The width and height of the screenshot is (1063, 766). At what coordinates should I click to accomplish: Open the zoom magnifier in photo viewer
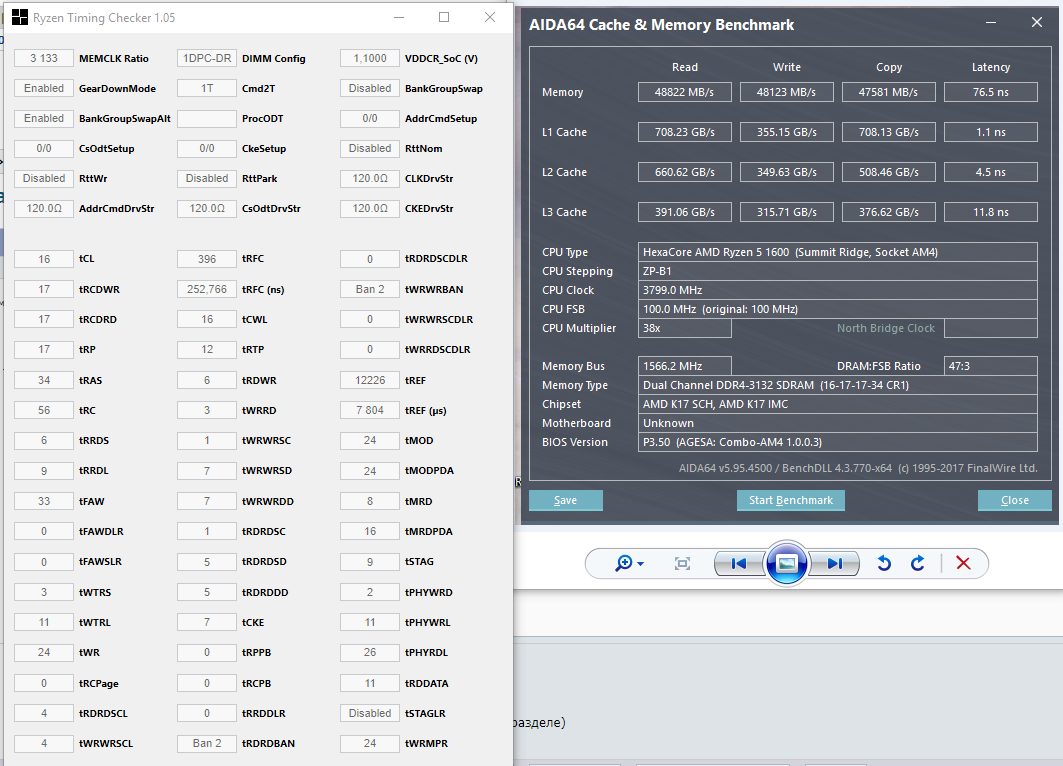pos(629,563)
